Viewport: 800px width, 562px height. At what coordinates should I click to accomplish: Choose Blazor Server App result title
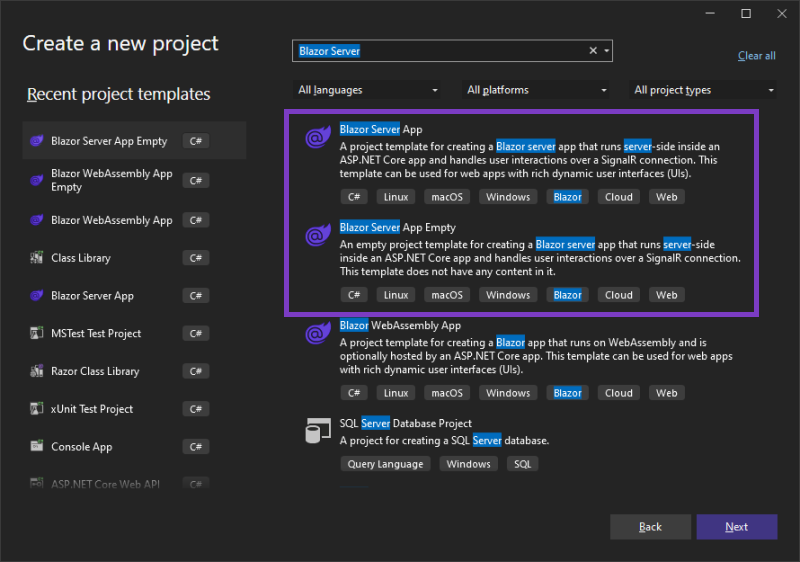[x=381, y=129]
